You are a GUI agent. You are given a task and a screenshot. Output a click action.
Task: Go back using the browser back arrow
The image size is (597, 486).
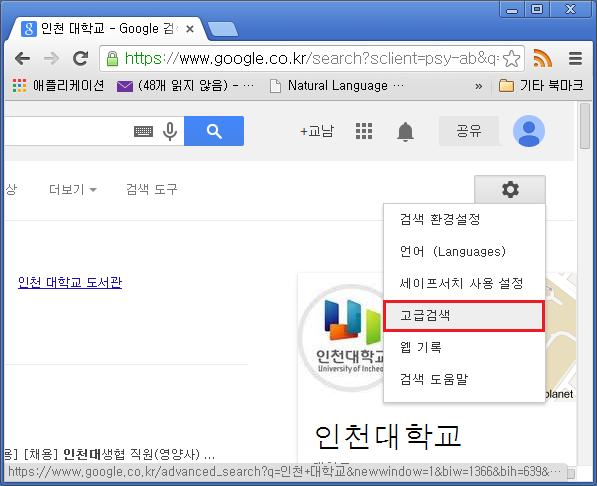coord(22,59)
